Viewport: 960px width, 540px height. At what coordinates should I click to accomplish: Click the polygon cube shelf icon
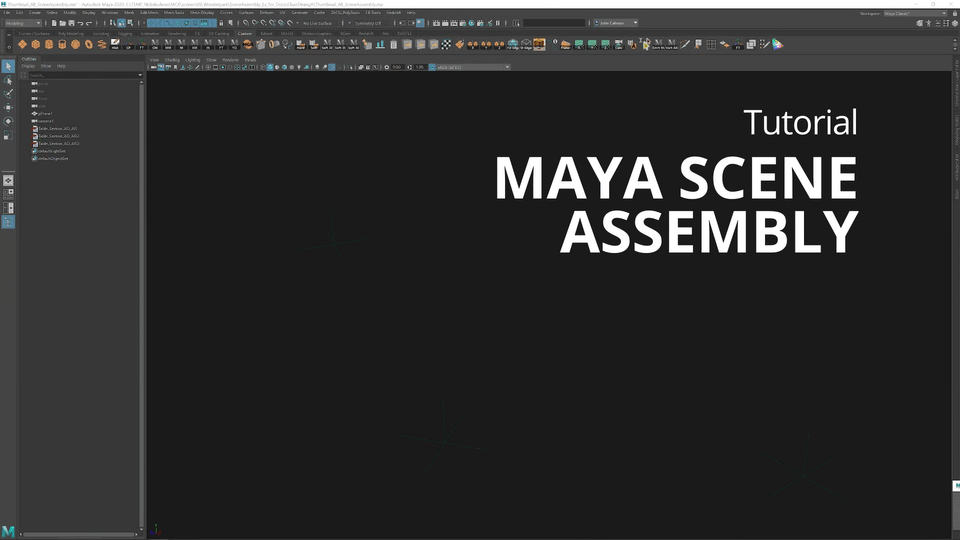[35, 44]
